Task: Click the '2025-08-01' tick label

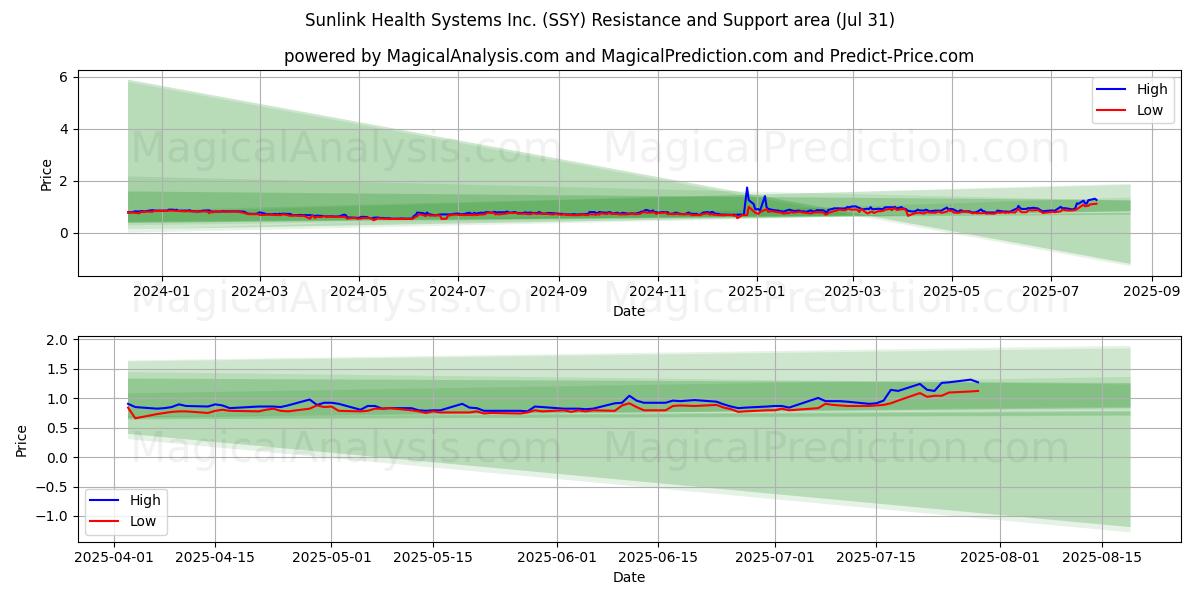Action: (x=1000, y=557)
